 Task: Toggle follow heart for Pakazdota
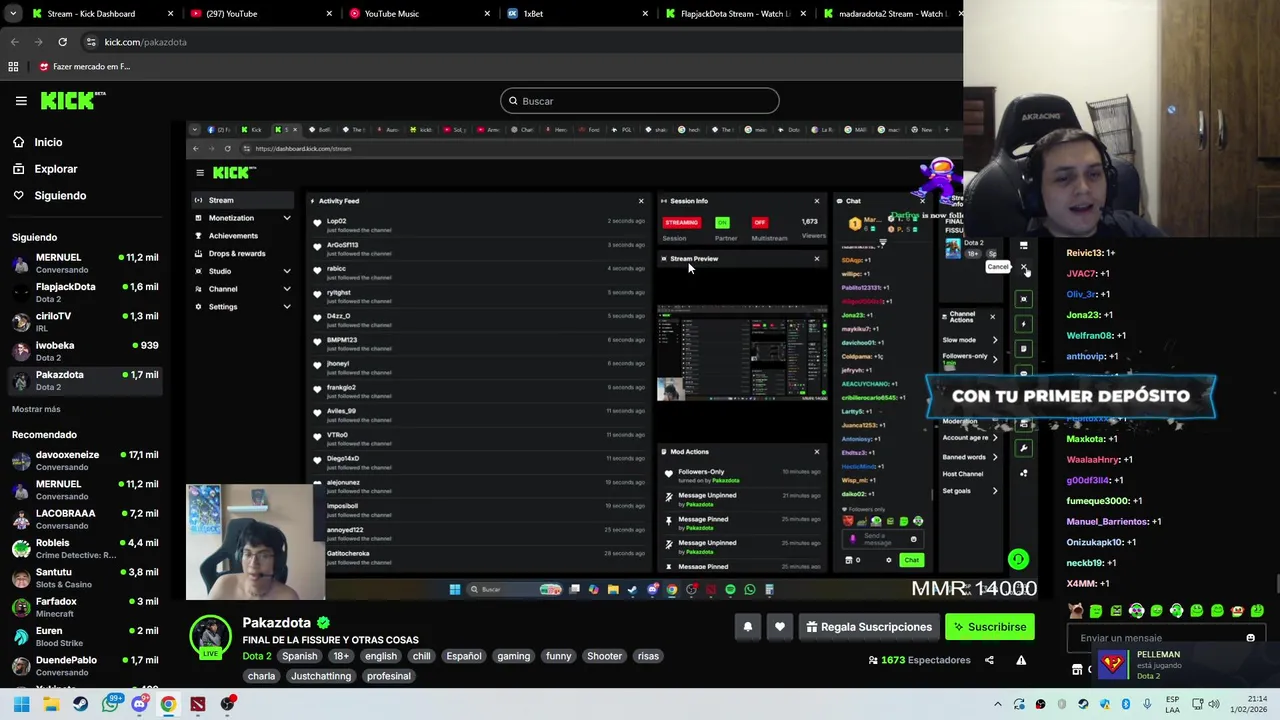pyautogui.click(x=779, y=627)
